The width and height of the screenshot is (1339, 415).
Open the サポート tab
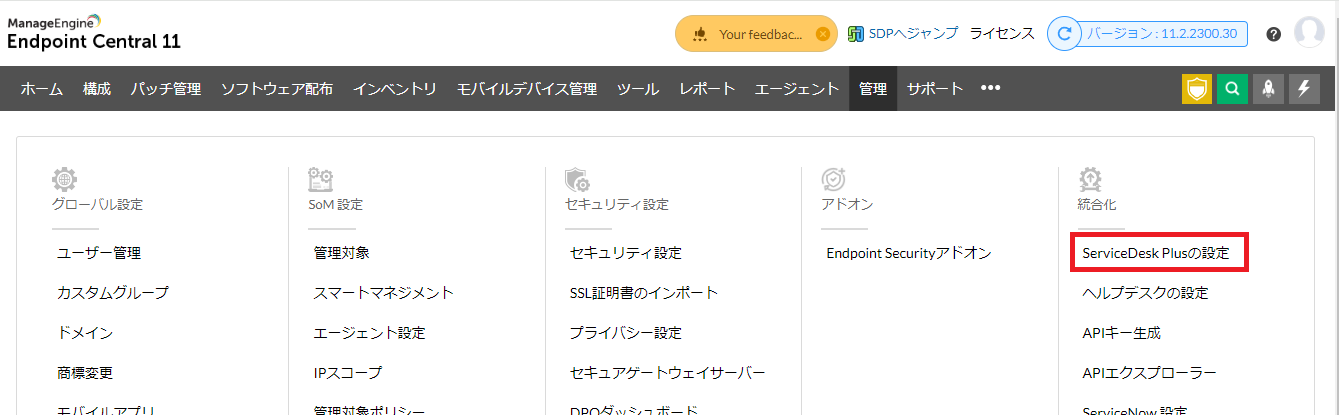click(x=935, y=89)
